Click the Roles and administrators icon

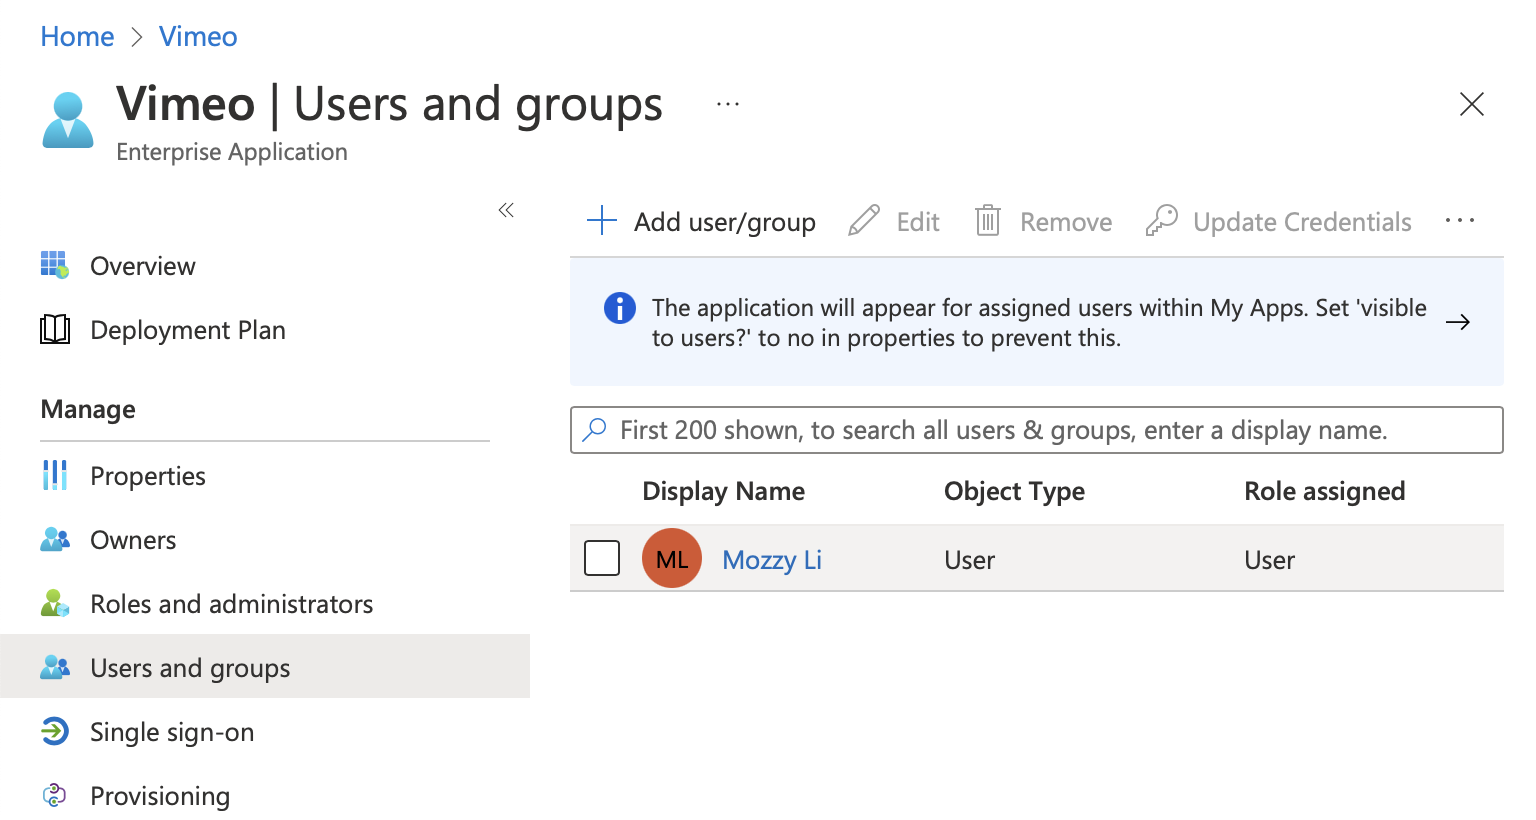tap(55, 604)
